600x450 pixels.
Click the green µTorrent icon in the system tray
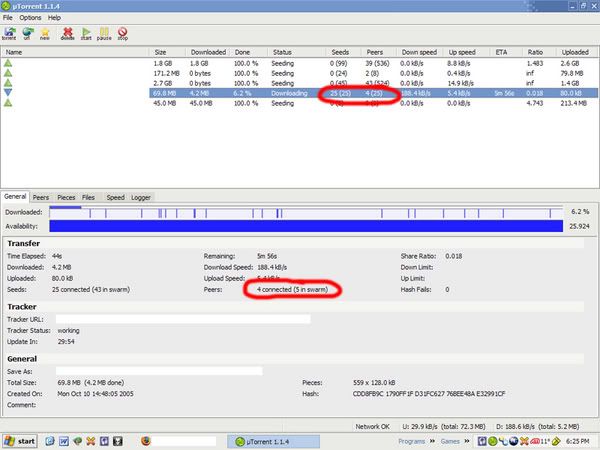pos(492,441)
